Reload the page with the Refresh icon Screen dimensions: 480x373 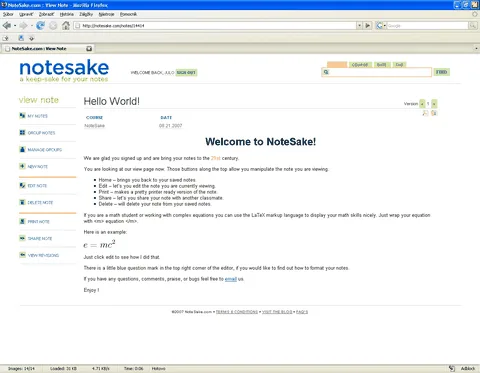click(40, 25)
